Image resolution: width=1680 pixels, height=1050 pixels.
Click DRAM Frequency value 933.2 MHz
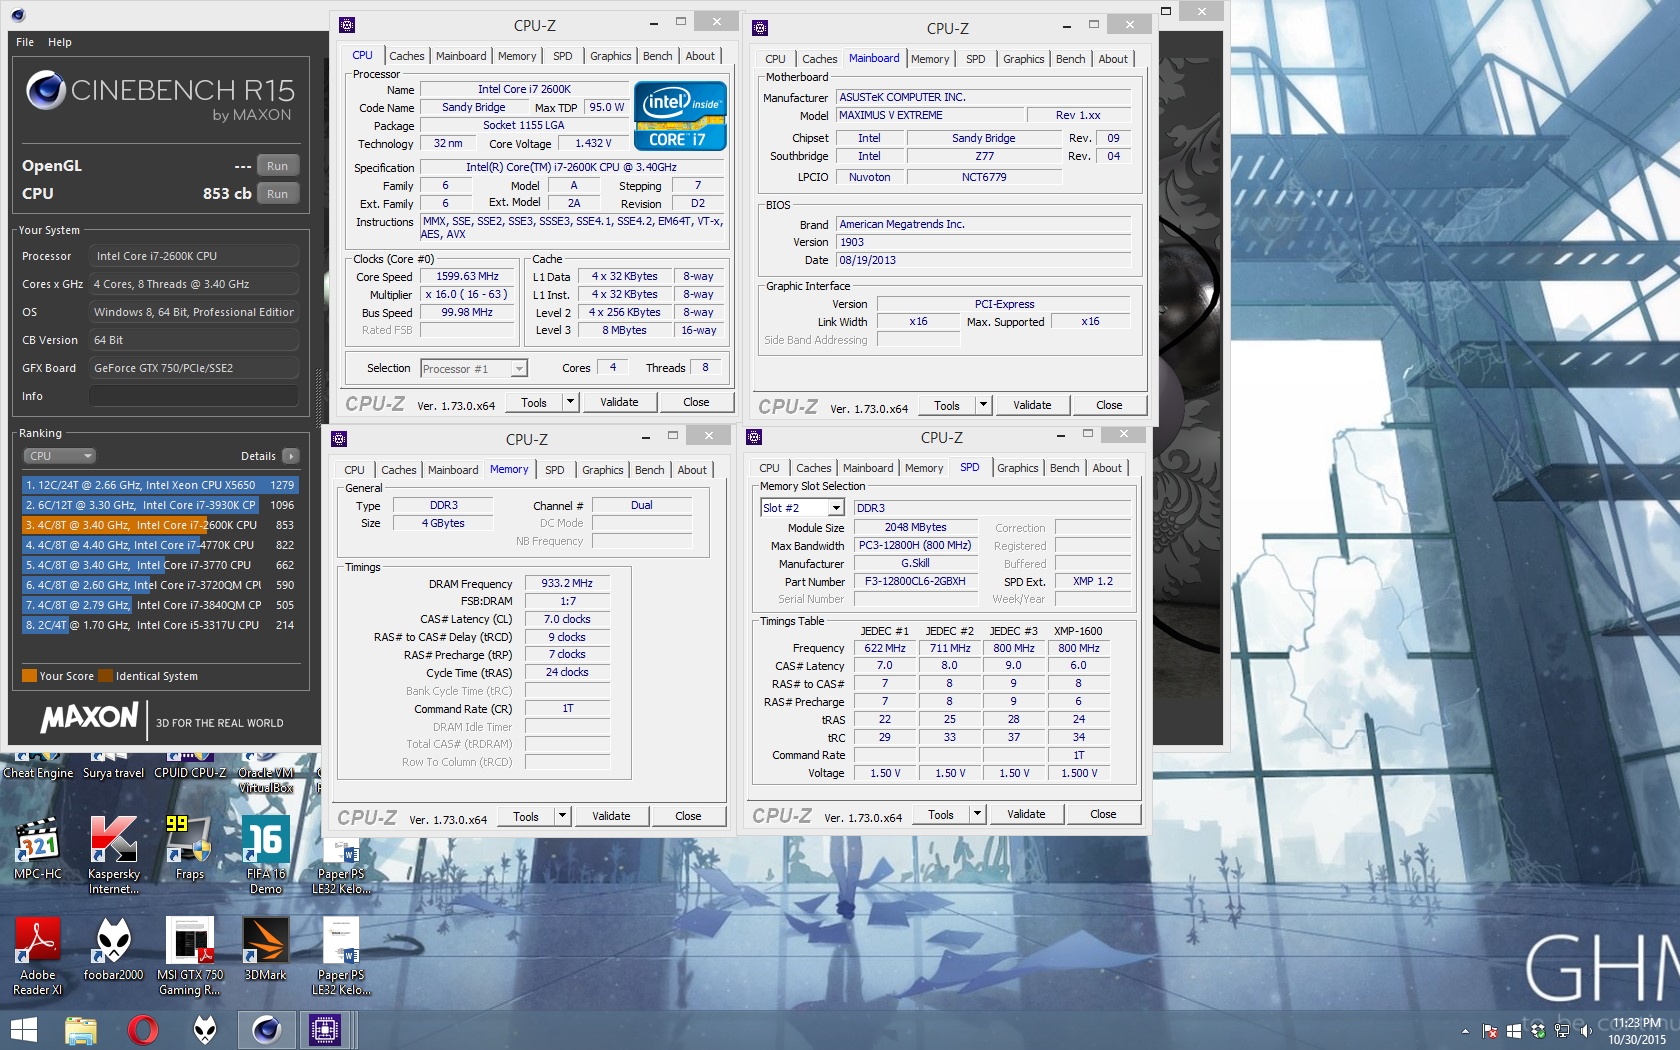click(x=567, y=583)
